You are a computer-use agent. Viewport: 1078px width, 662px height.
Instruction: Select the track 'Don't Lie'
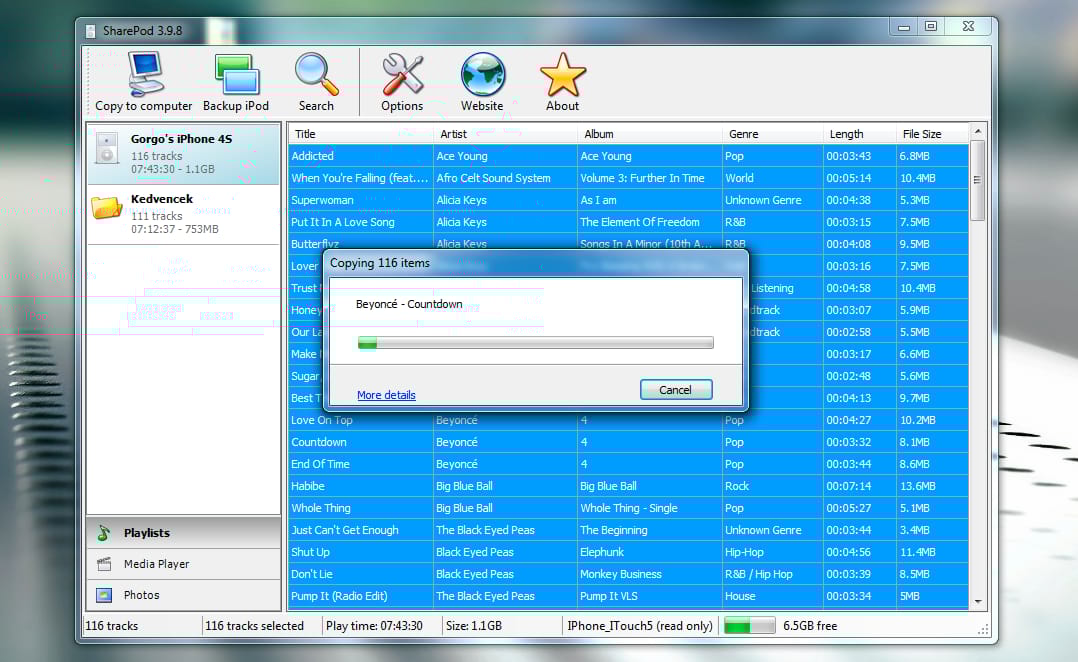(312, 574)
